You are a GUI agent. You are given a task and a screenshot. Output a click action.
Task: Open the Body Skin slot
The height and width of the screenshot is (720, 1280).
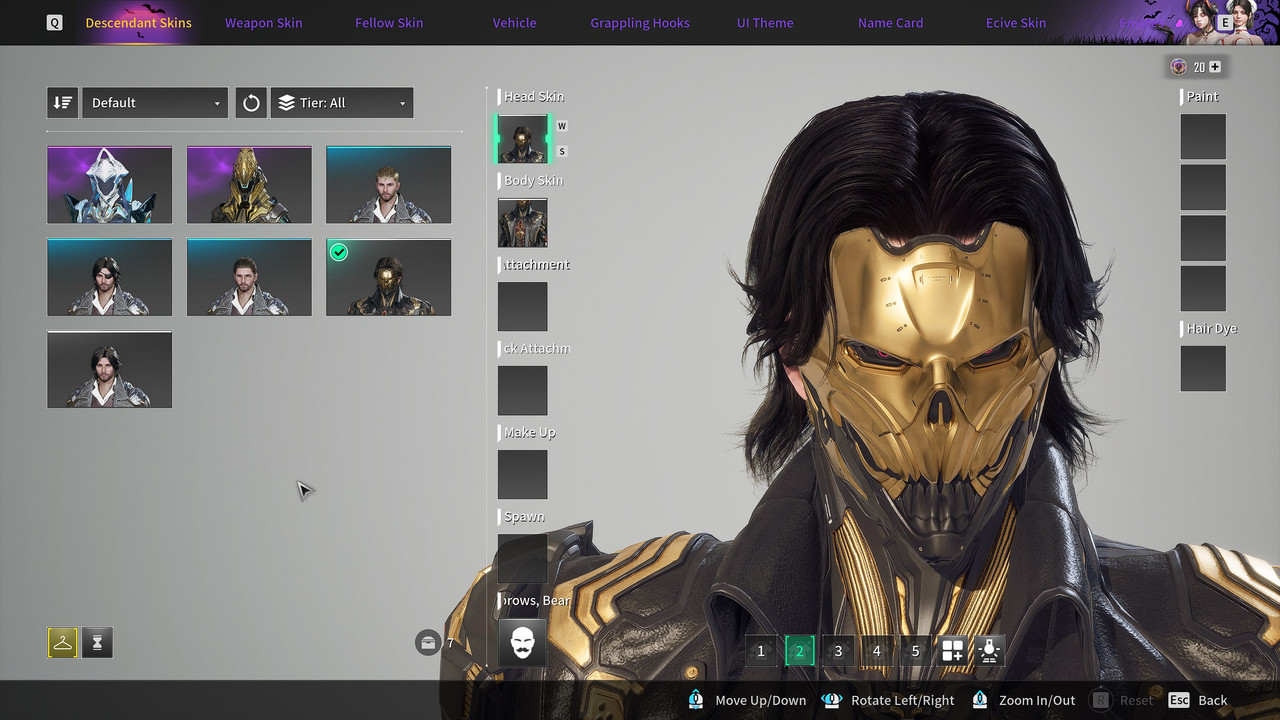click(523, 223)
